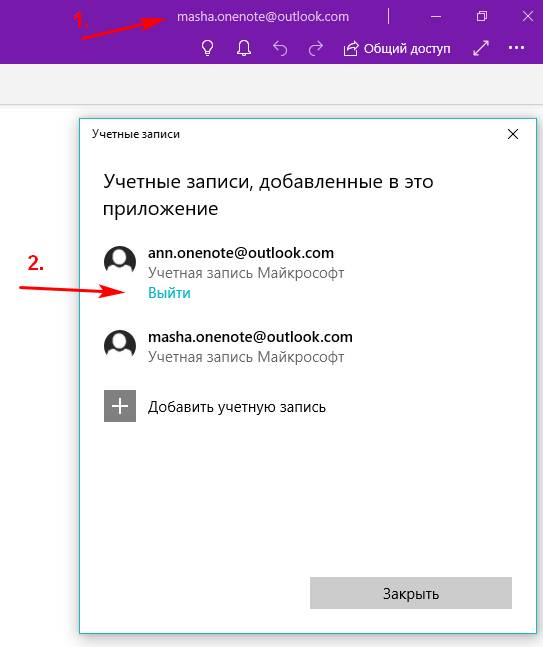This screenshot has height=647, width=543.
Task: Open Общий доступ sharing button
Action: coord(397,49)
